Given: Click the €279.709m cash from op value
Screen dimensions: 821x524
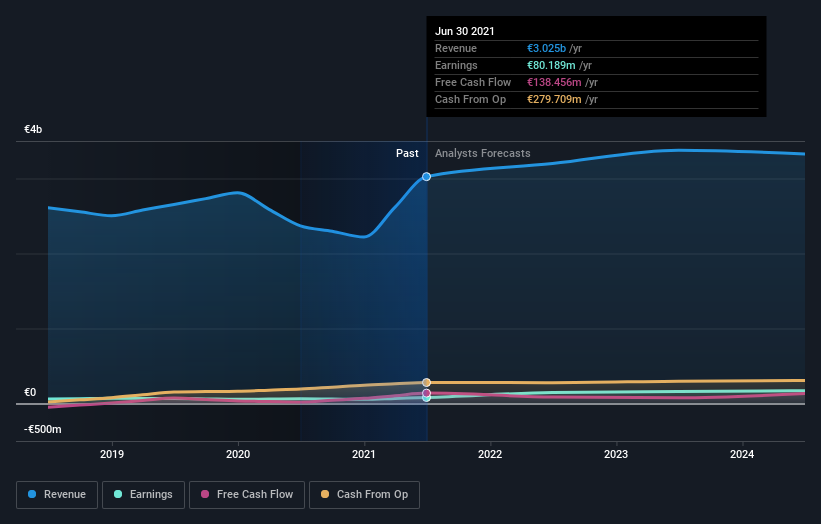Looking at the screenshot, I should click(554, 99).
